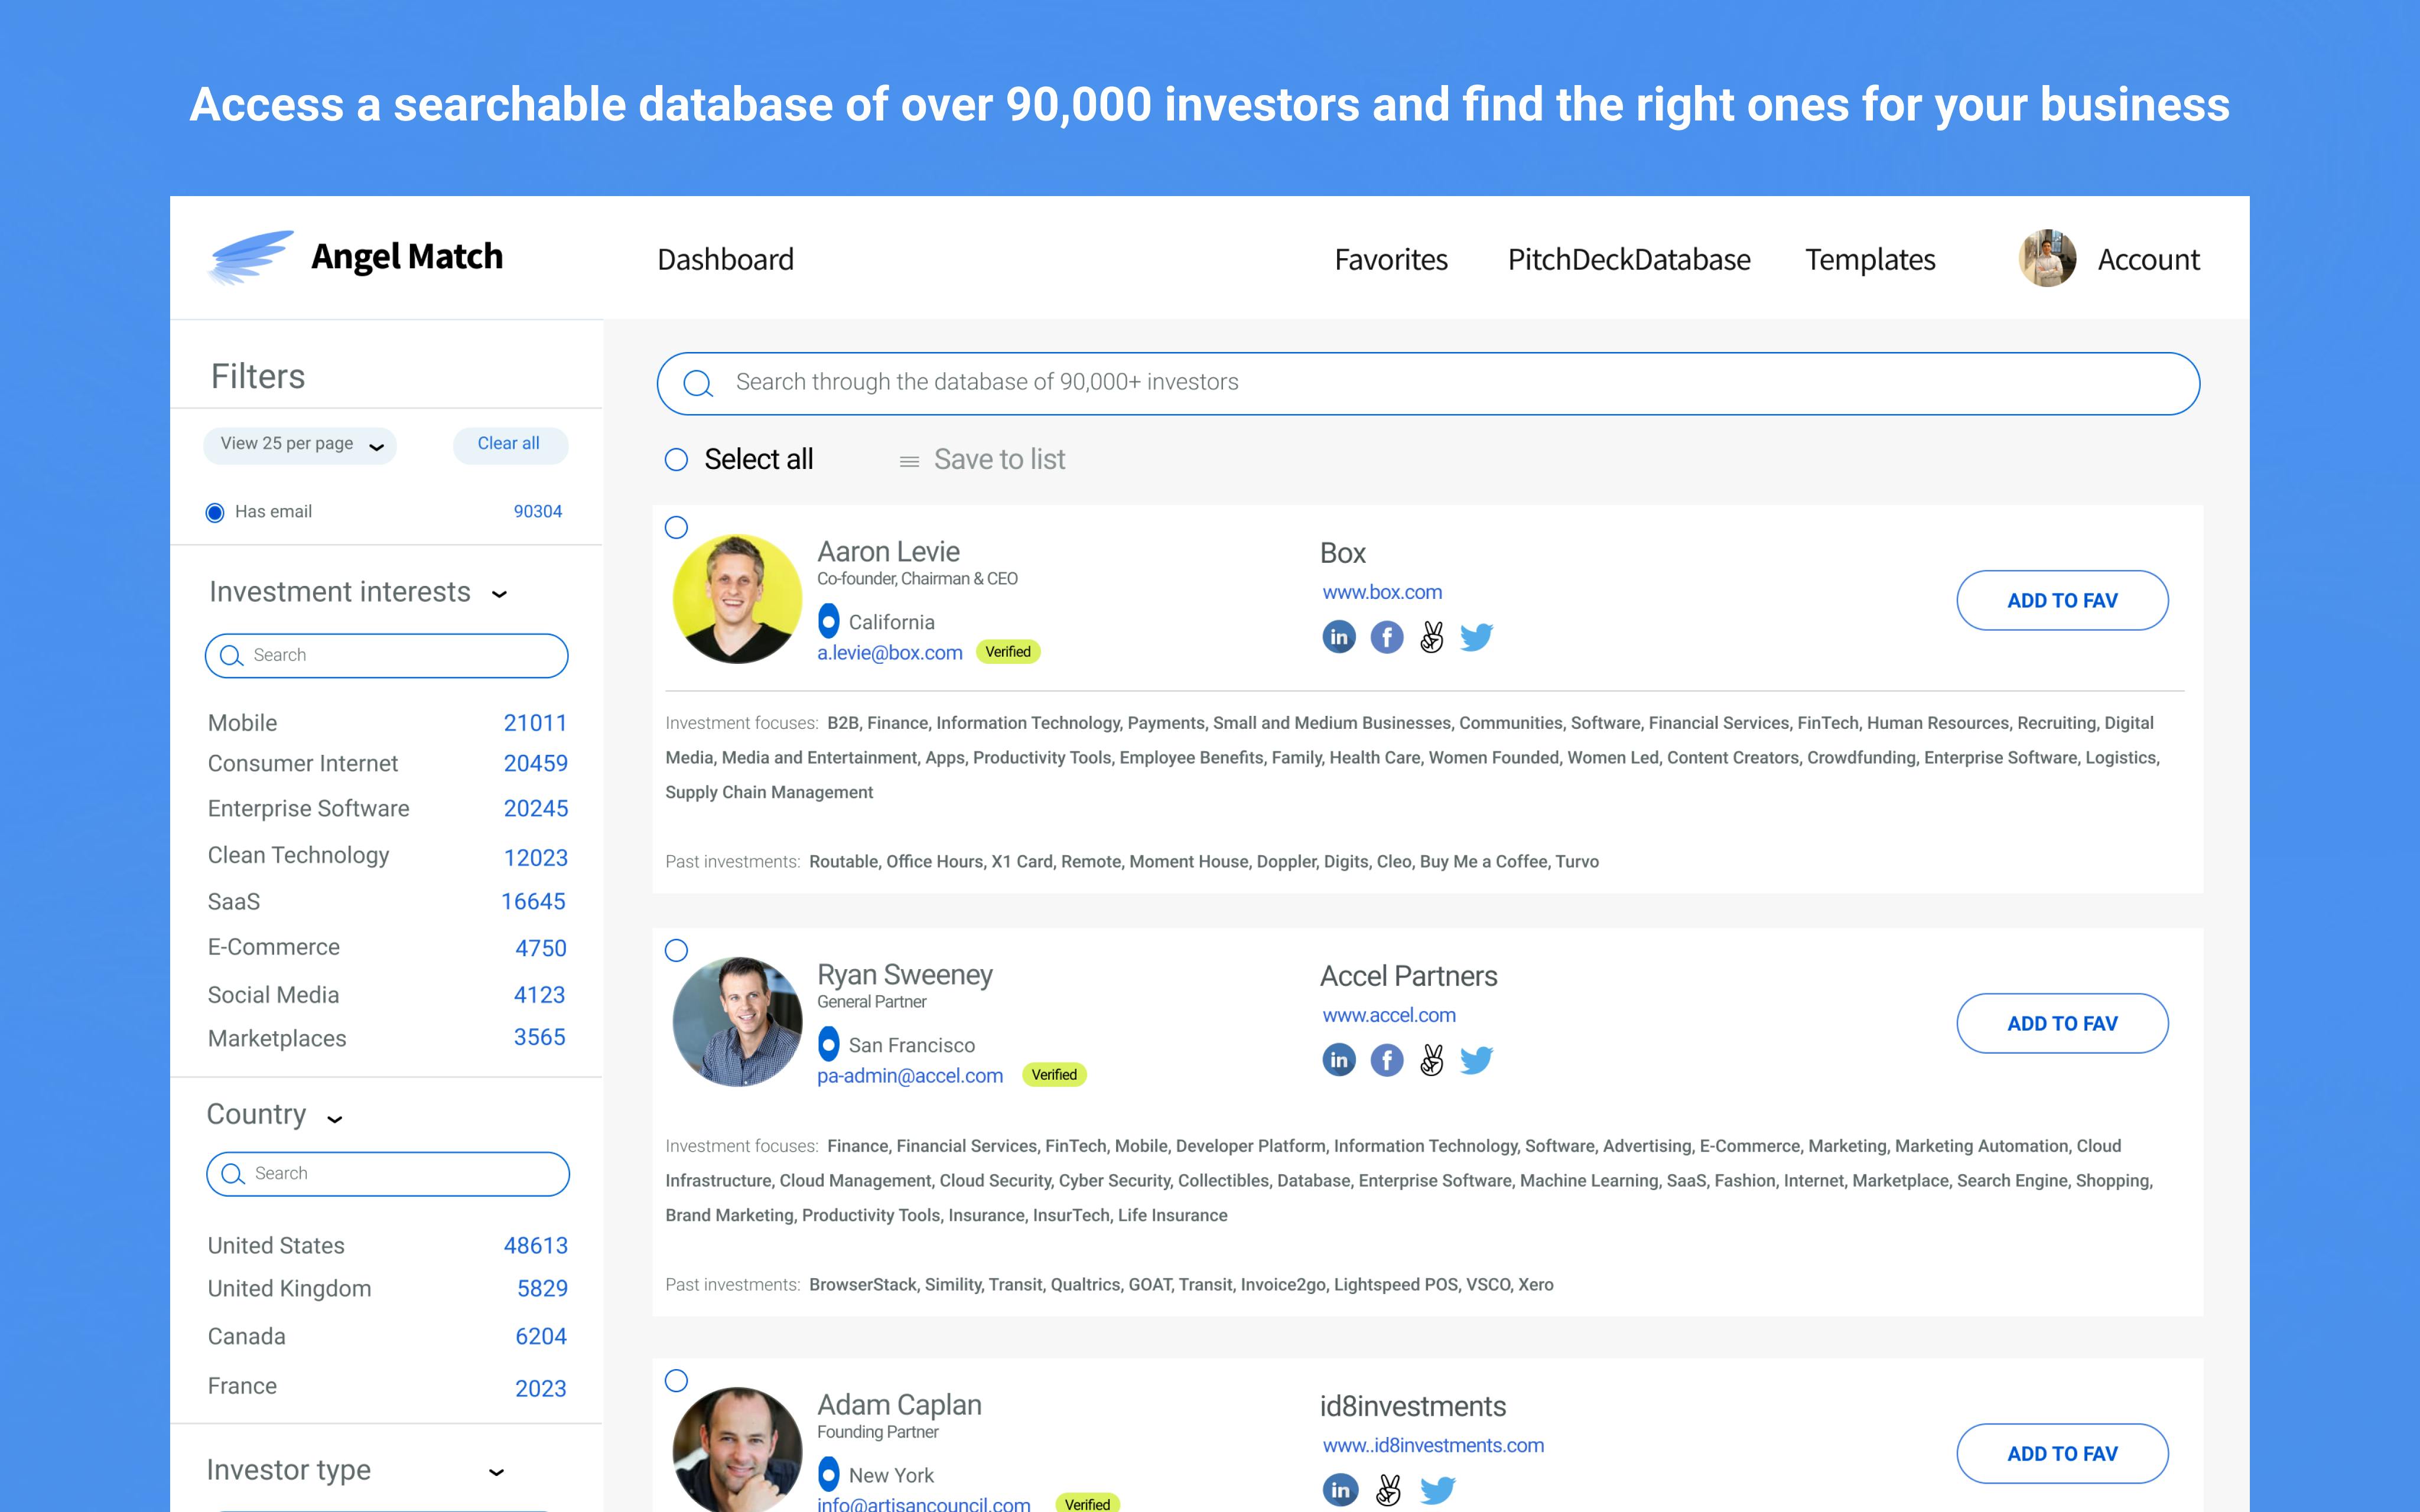Go to the Favorites tab
This screenshot has width=2420, height=1512.
(1391, 260)
